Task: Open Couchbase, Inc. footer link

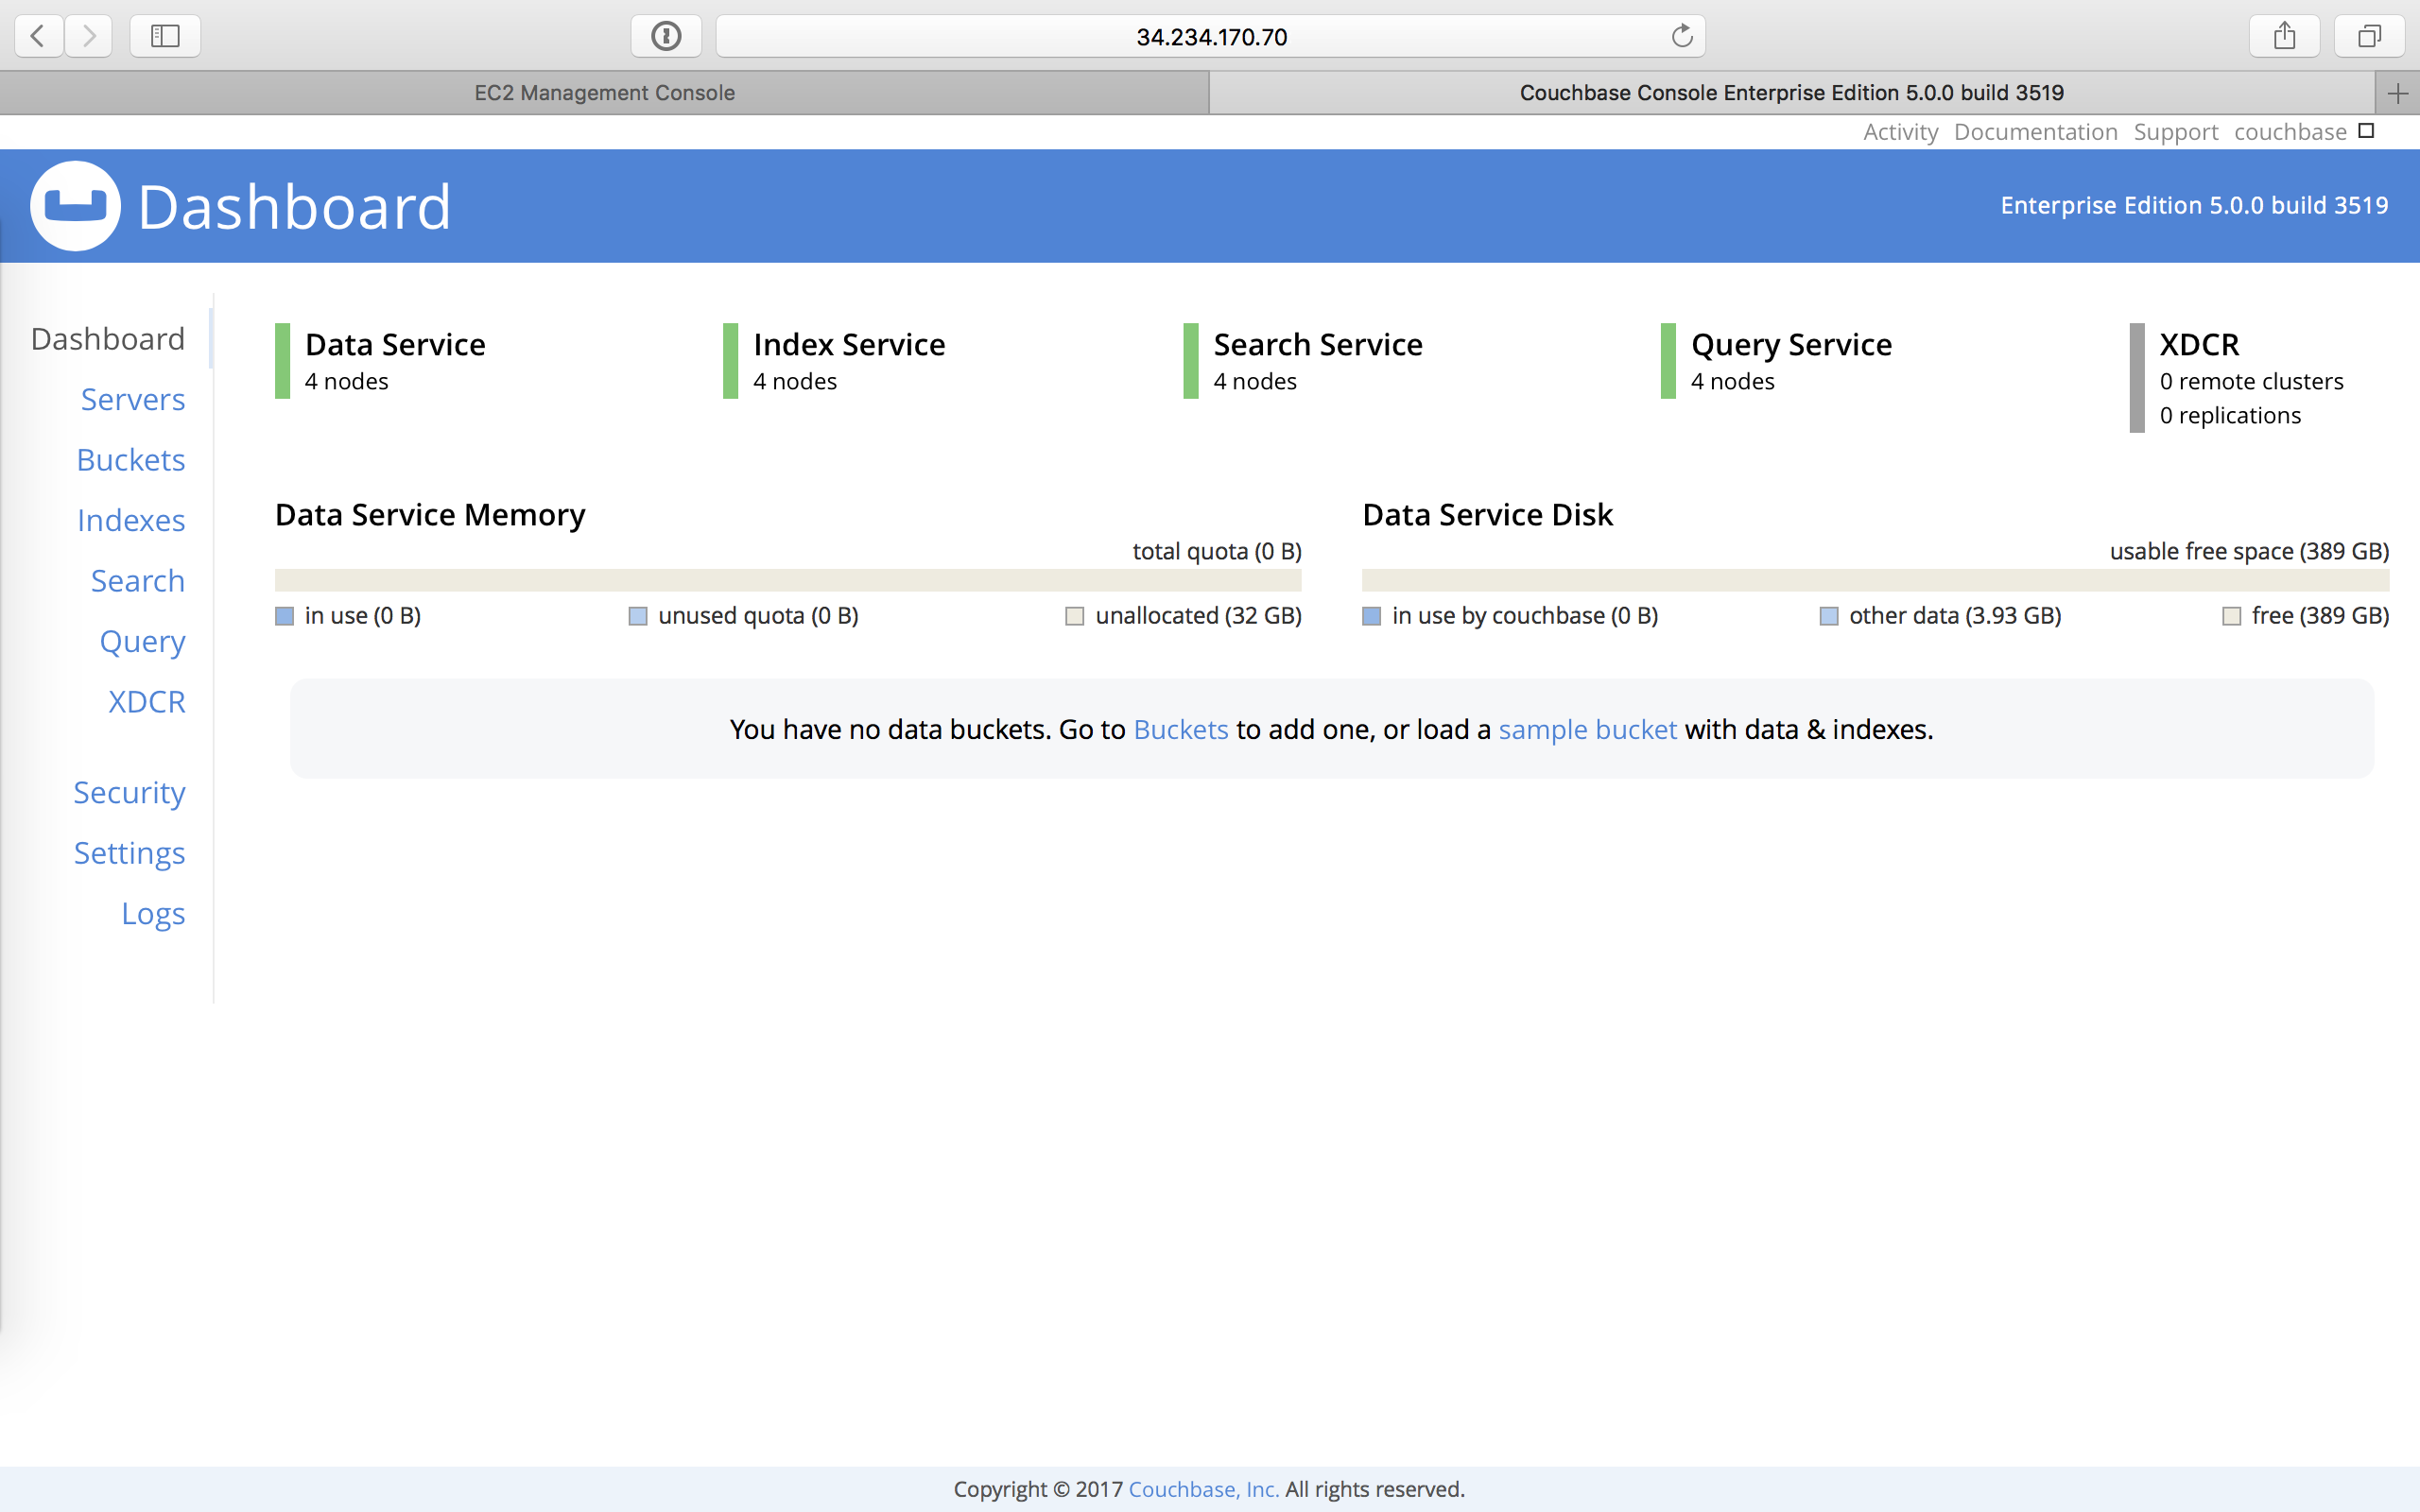Action: (x=1203, y=1489)
